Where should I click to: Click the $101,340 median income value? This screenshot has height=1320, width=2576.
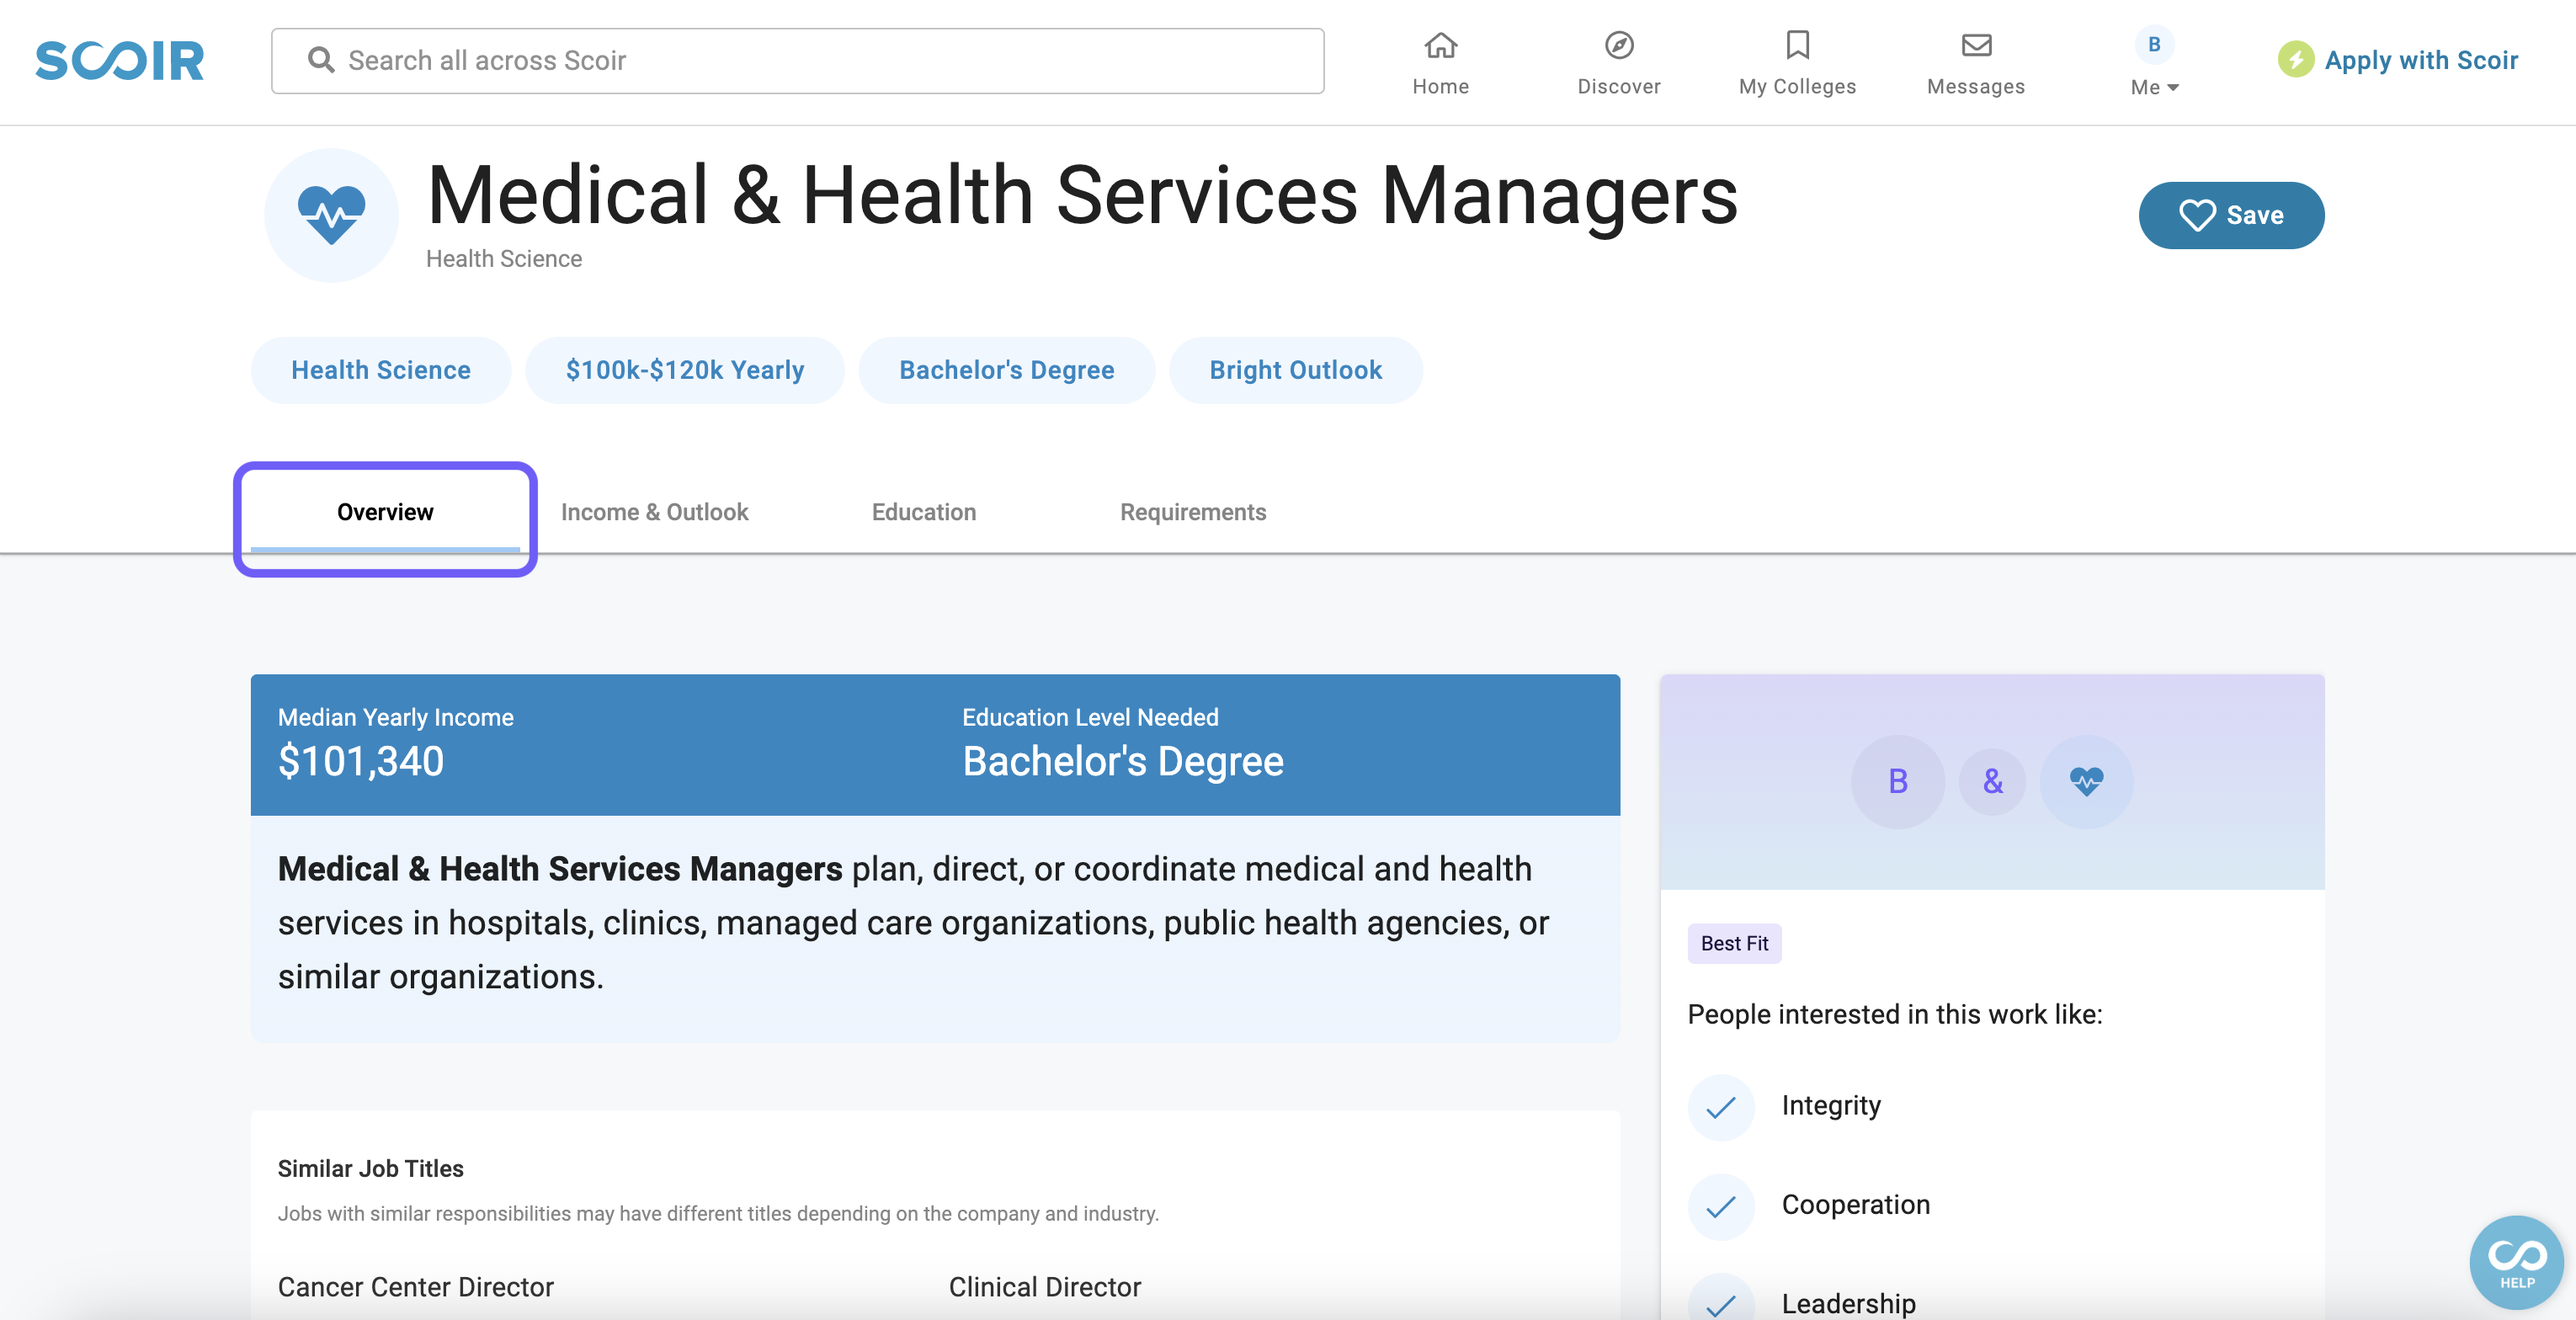point(360,761)
